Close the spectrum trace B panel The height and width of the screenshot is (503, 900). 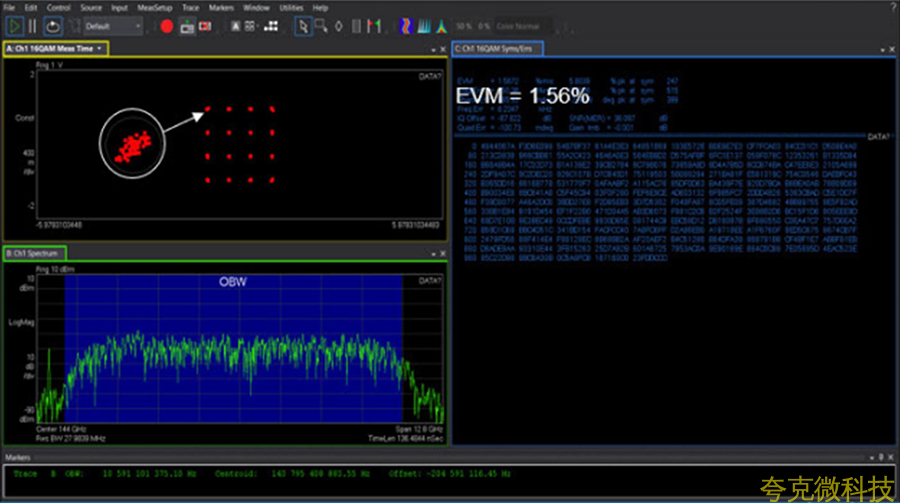(443, 254)
